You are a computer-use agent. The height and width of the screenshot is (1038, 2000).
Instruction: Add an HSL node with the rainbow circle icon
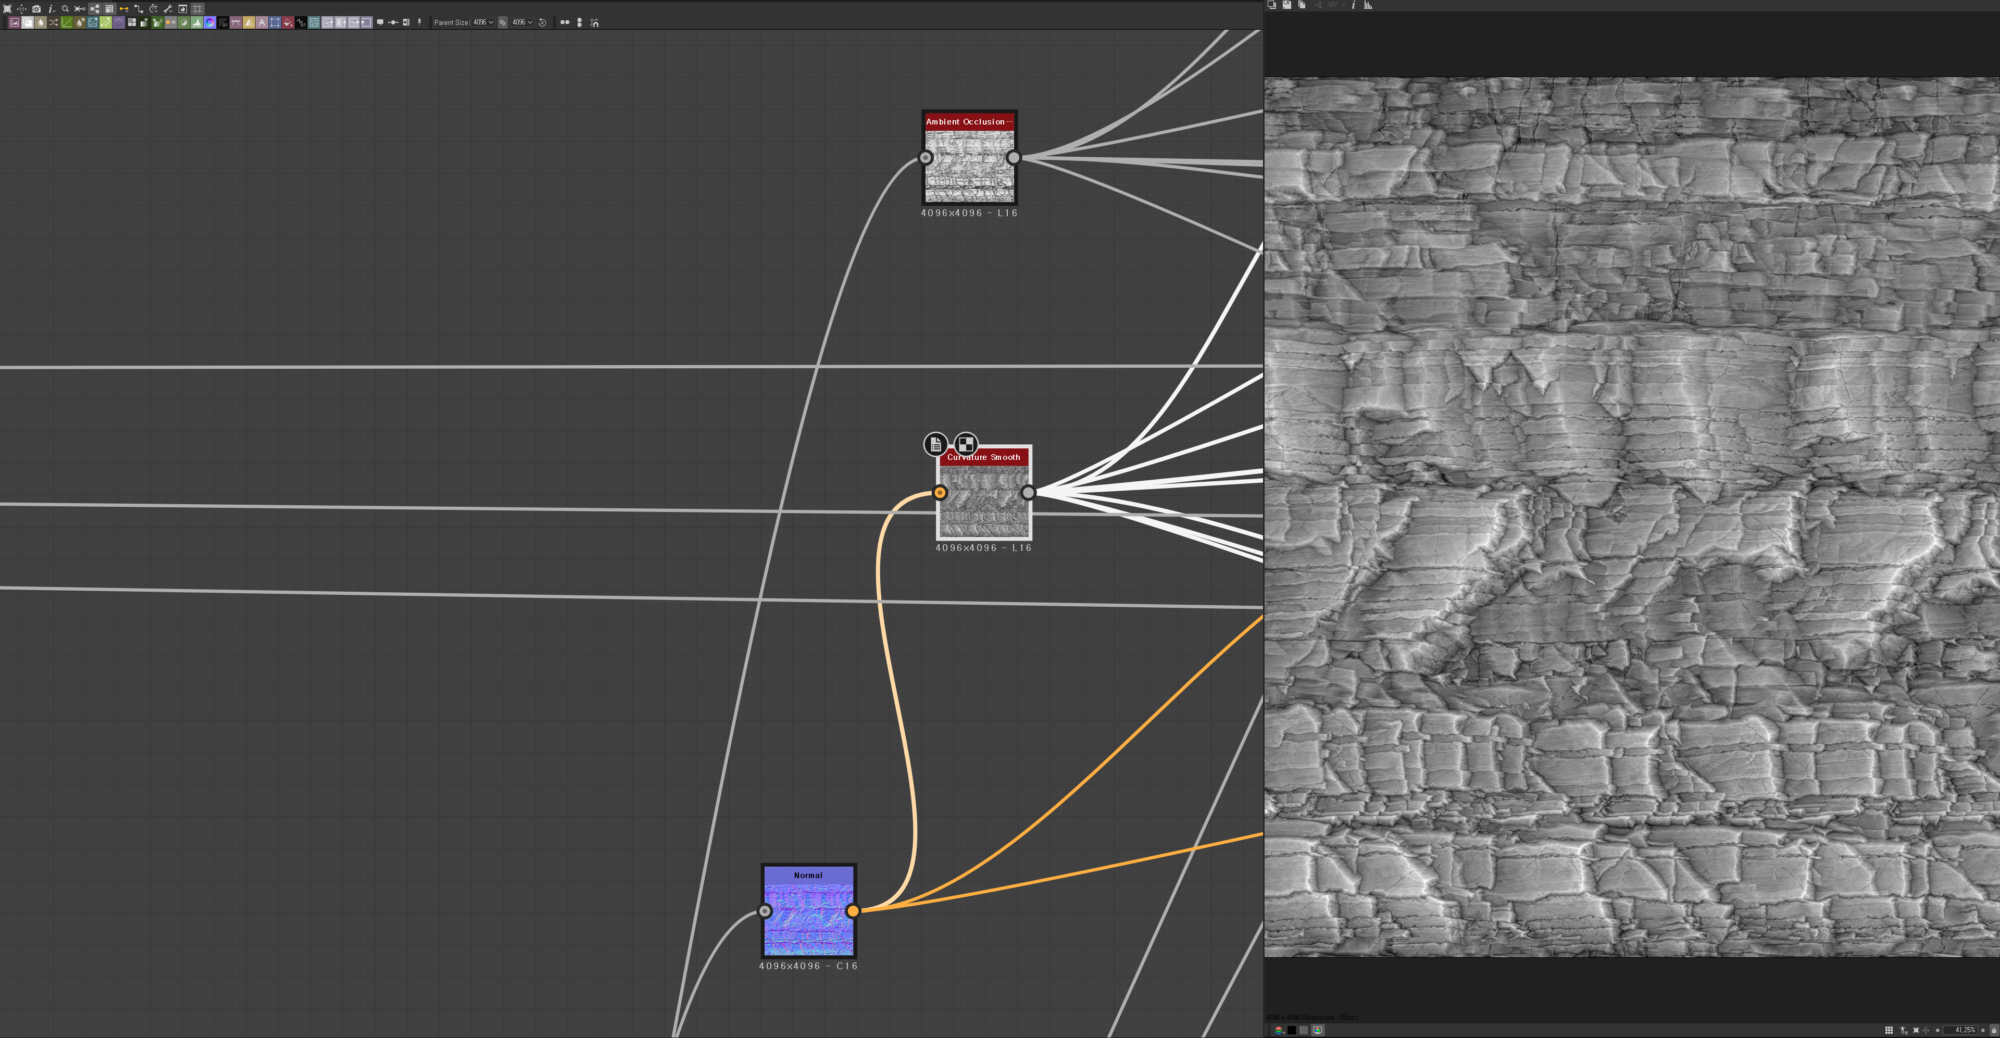point(210,22)
